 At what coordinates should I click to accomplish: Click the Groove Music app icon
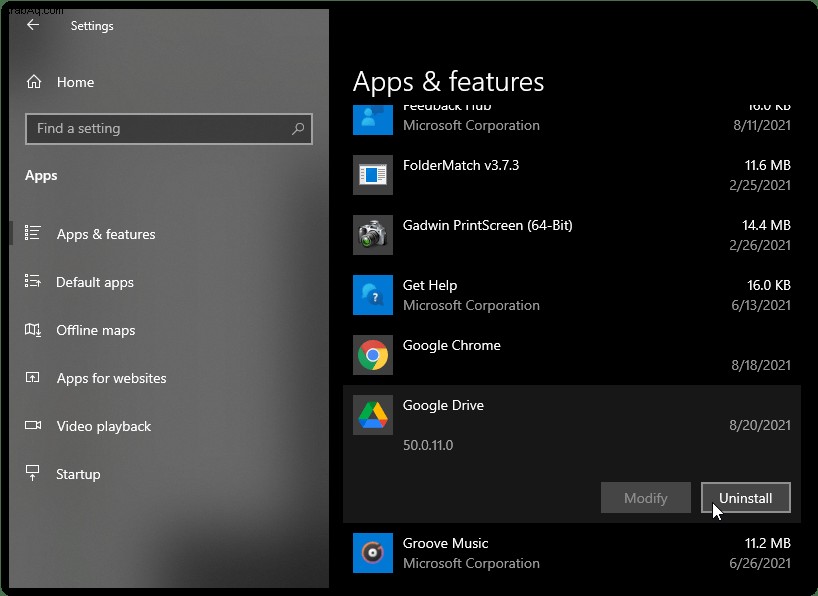pos(372,553)
